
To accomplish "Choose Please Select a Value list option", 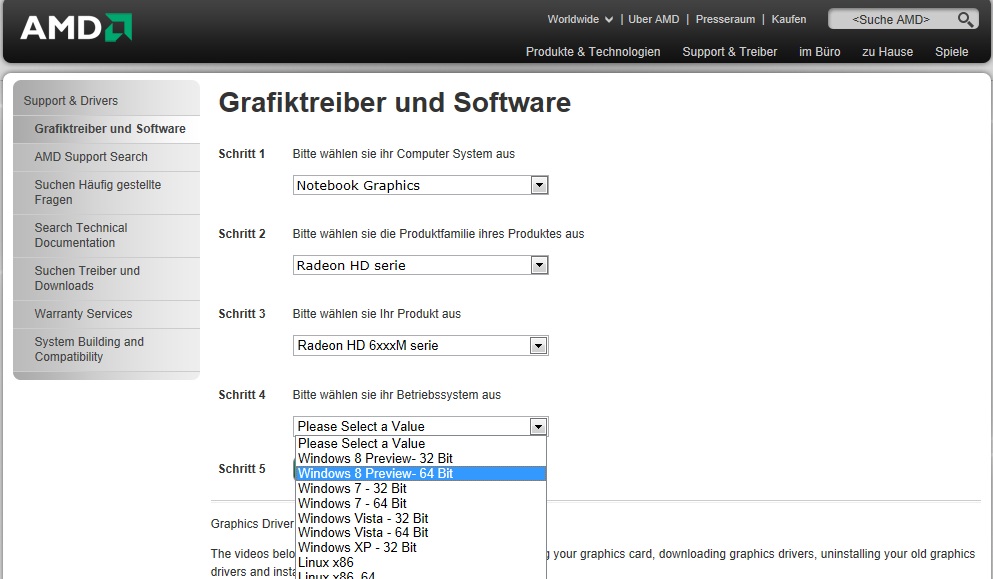I will click(421, 443).
